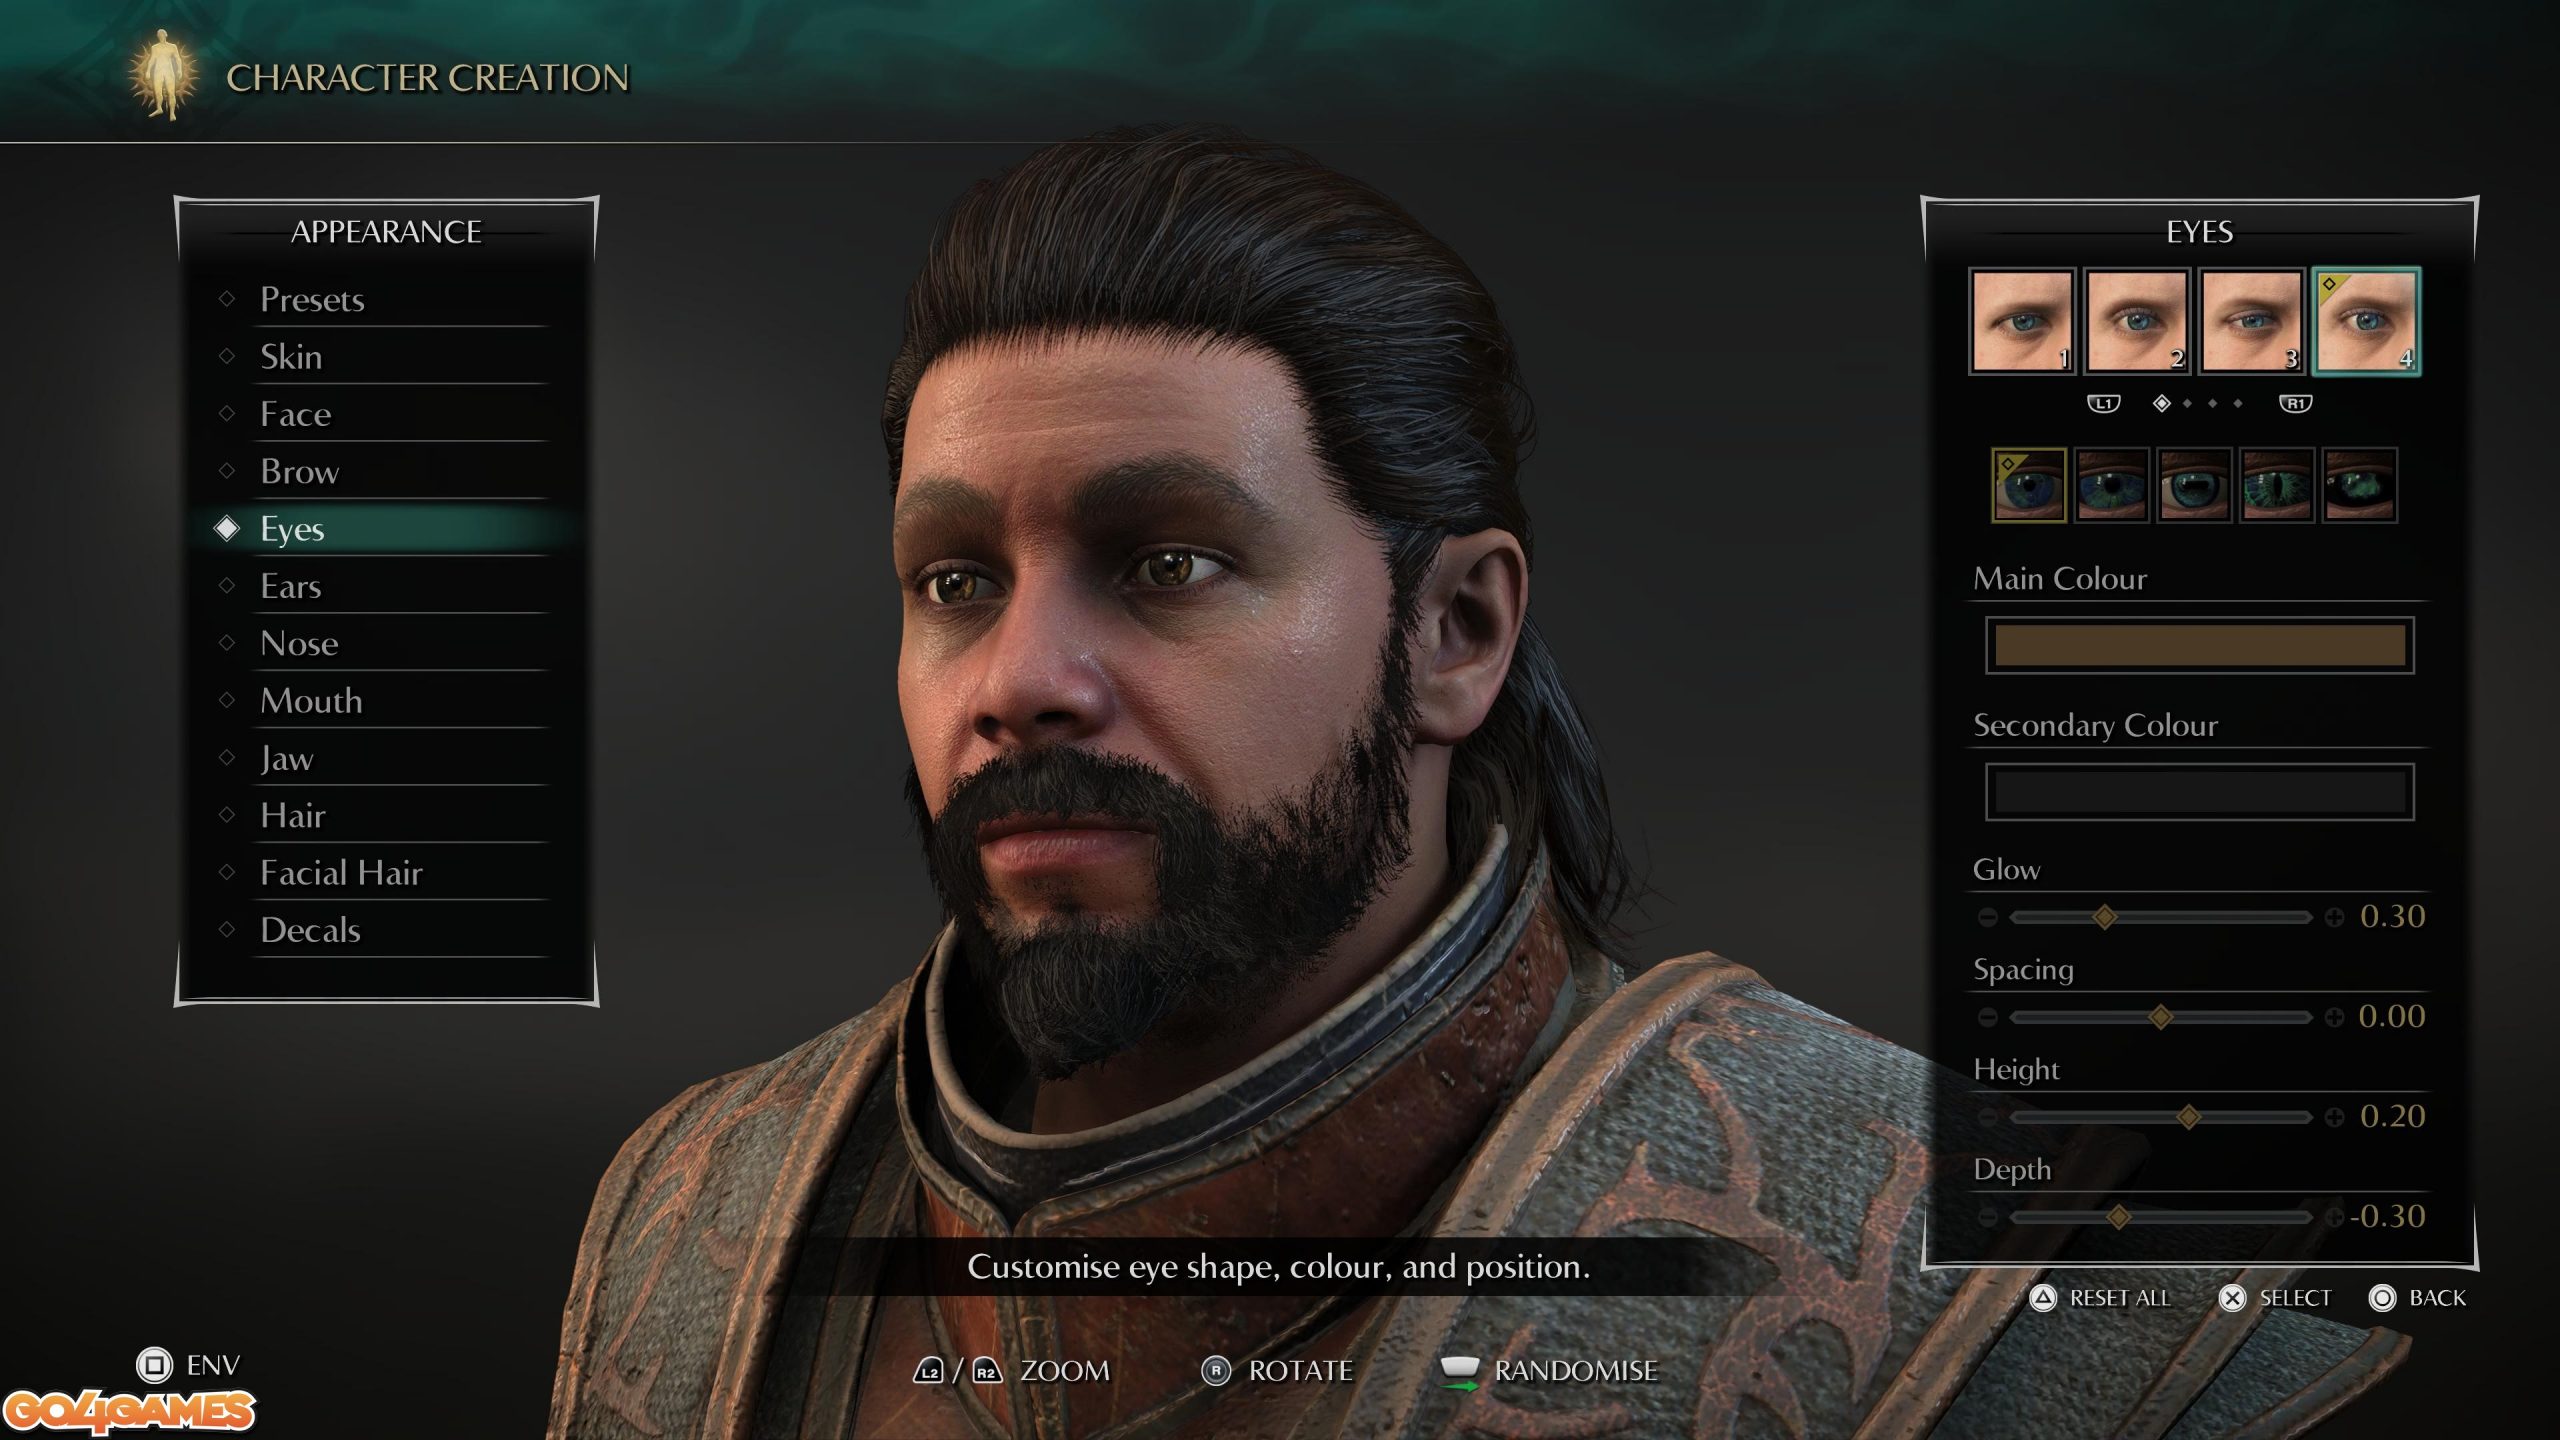
Task: Decrease Spacing with the minus stepper
Action: pos(1988,1017)
